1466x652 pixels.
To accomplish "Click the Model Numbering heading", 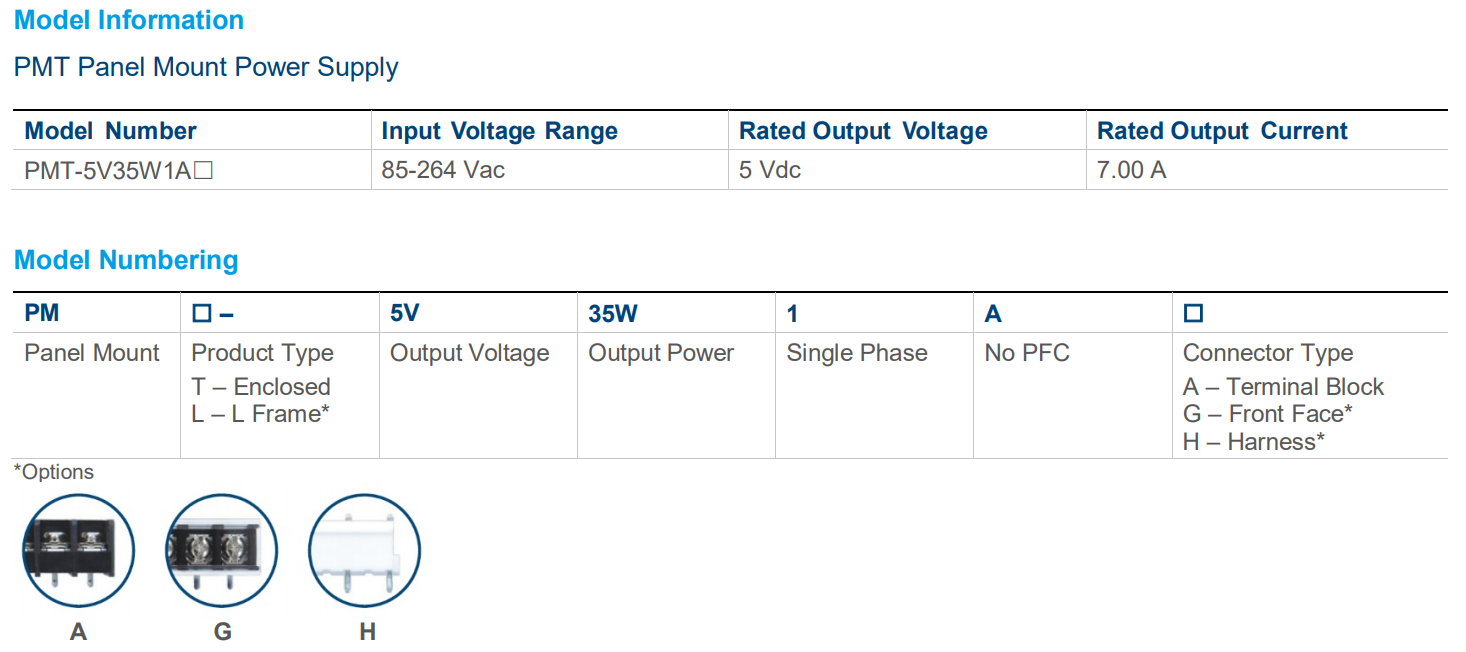I will tap(126, 260).
